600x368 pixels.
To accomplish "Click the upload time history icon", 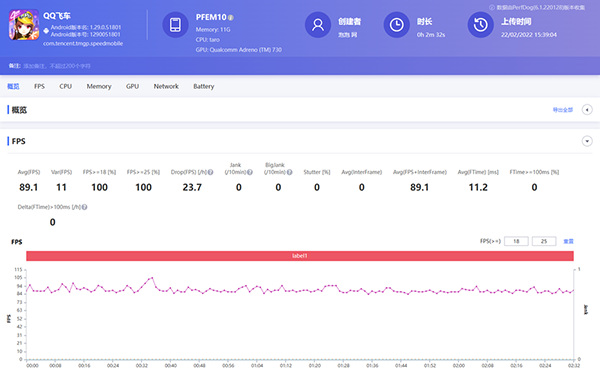I will click(x=480, y=25).
